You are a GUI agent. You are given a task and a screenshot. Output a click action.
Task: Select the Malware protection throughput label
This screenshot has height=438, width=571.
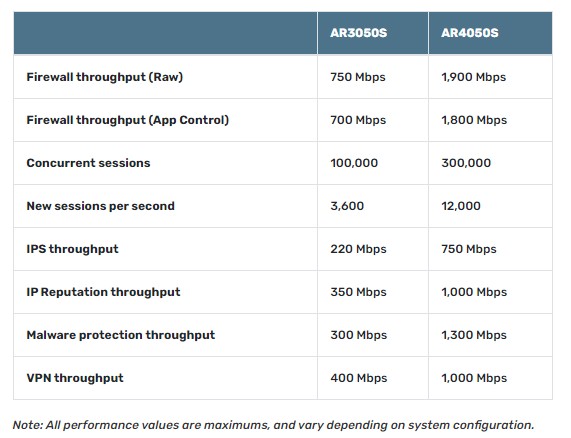click(x=121, y=335)
